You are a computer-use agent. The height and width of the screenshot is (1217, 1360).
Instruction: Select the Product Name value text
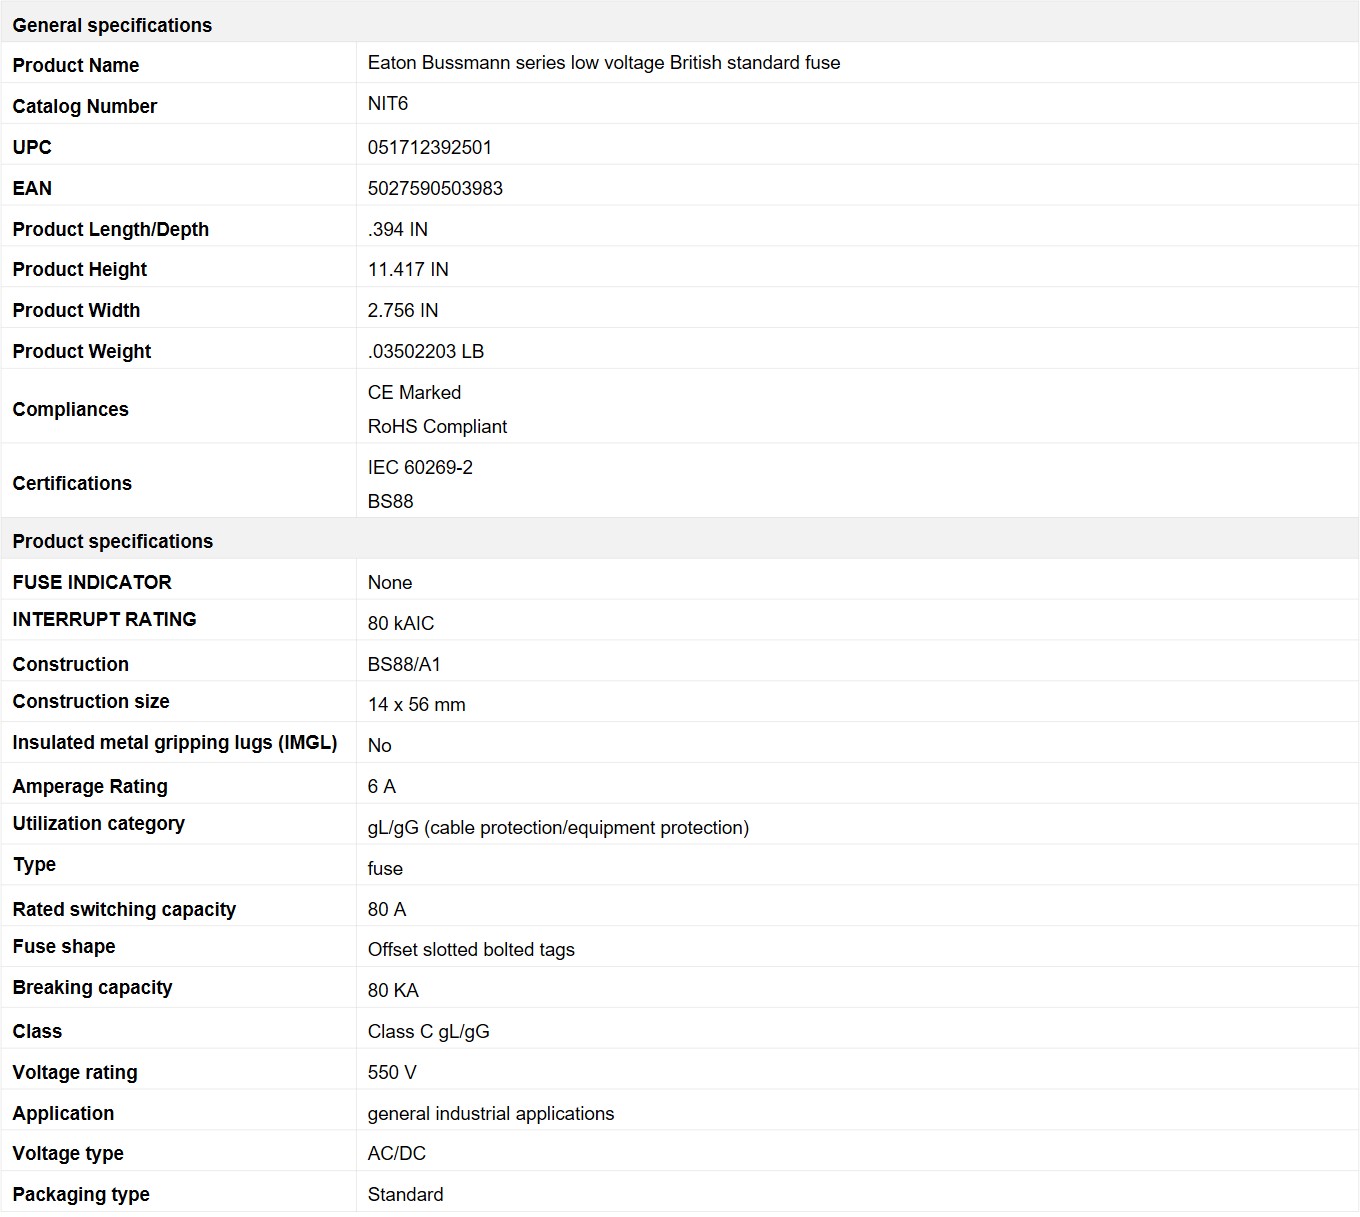click(x=603, y=63)
